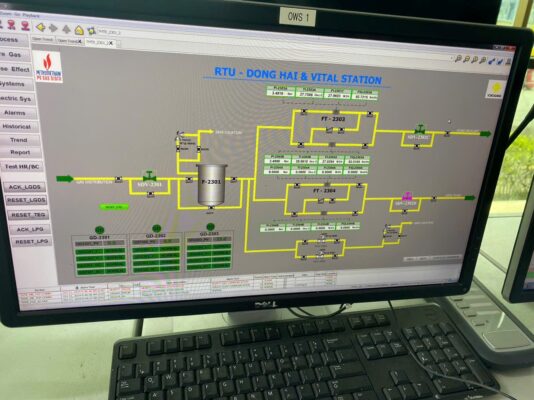Open the Historical page
Screen dimensions: 534x400
coord(16,126)
